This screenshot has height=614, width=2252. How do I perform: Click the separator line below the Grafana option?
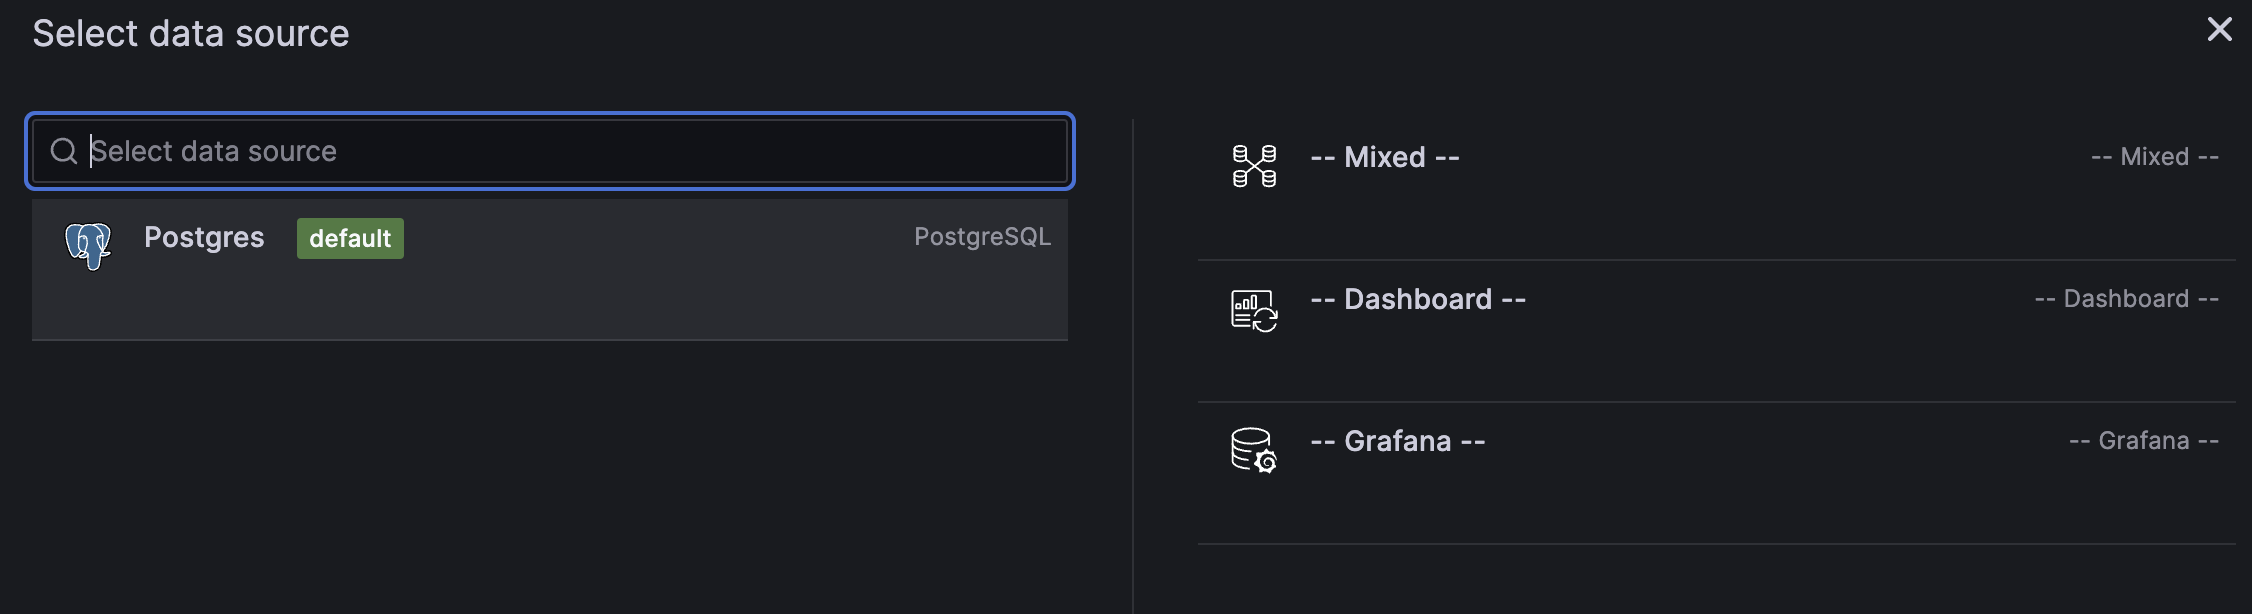pyautogui.click(x=1716, y=544)
